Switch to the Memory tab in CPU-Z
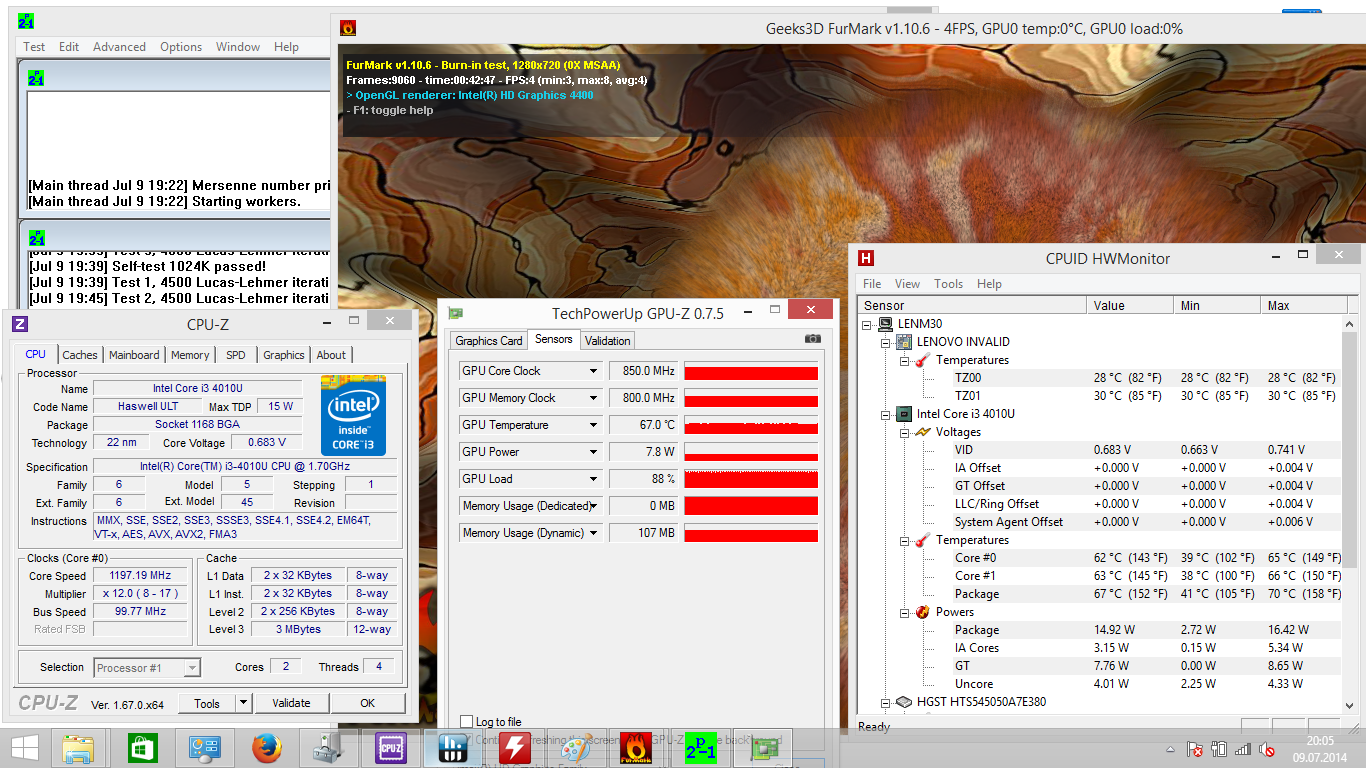1366x768 pixels. (x=190, y=355)
